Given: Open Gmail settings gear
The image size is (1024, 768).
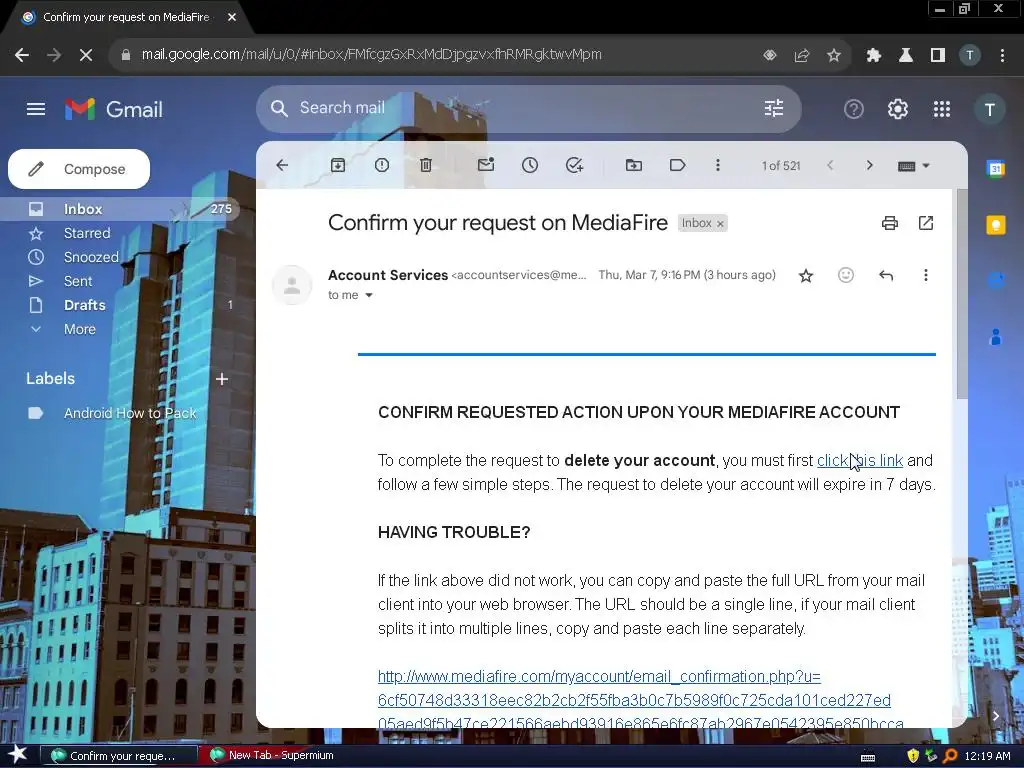Looking at the screenshot, I should 897,109.
